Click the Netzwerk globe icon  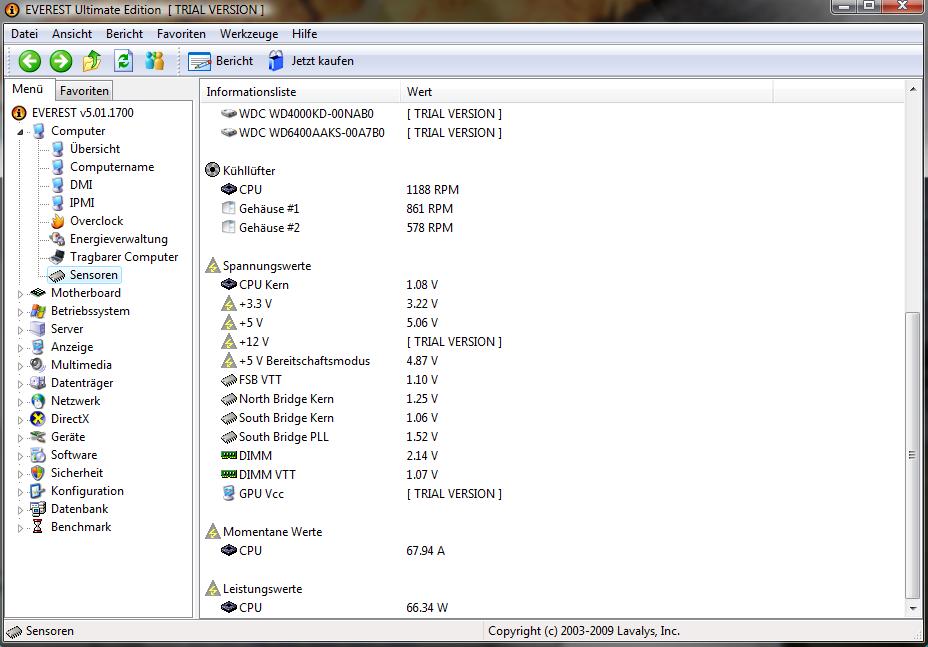pyautogui.click(x=38, y=401)
